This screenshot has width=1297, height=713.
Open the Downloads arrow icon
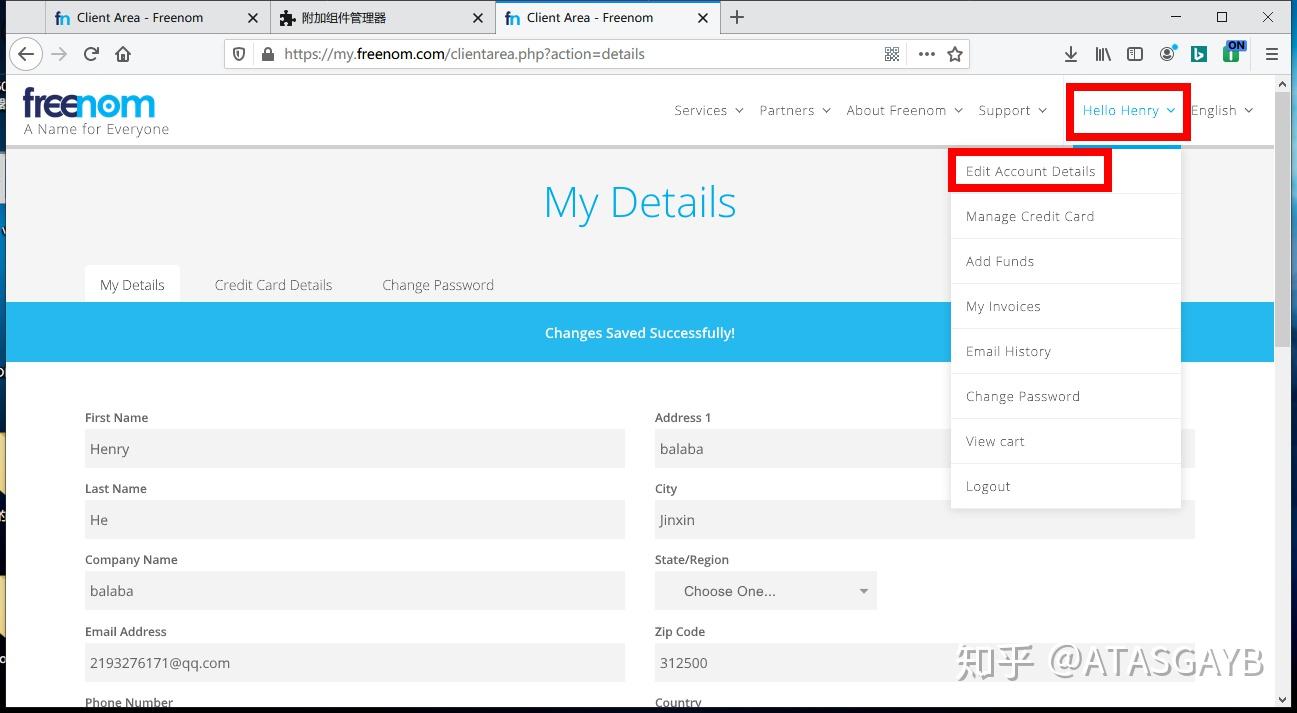pos(1071,54)
